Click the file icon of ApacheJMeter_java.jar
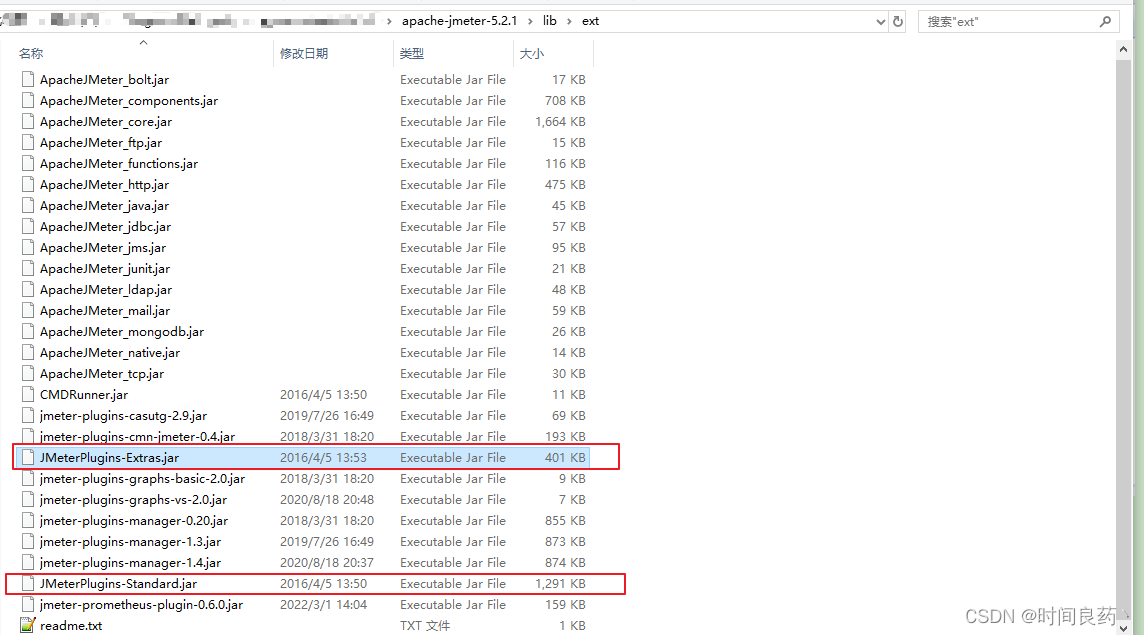Image resolution: width=1144 pixels, height=635 pixels. (28, 206)
